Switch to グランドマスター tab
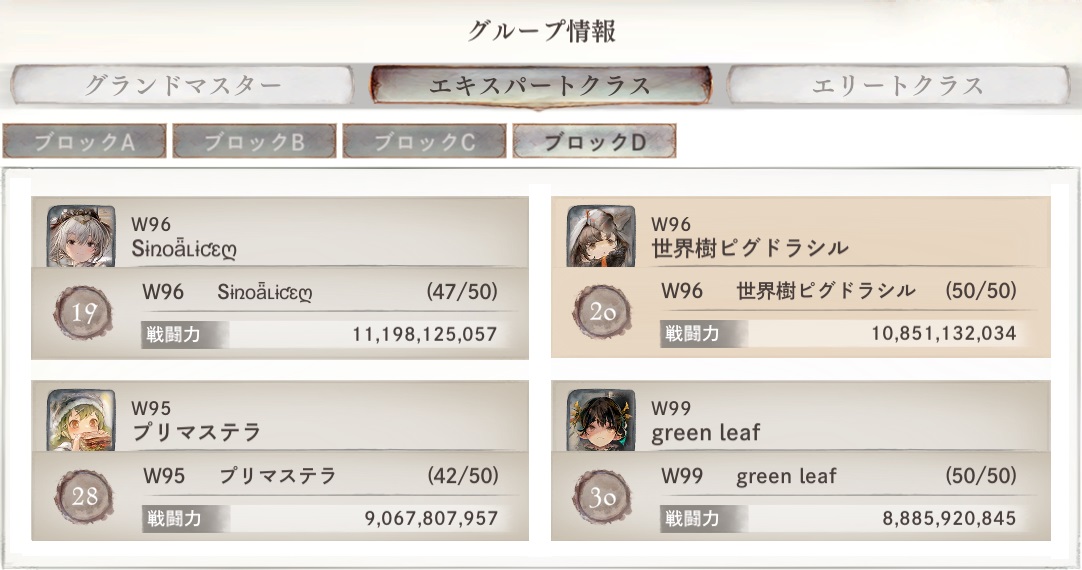The height and width of the screenshot is (570, 1082). tap(182, 85)
